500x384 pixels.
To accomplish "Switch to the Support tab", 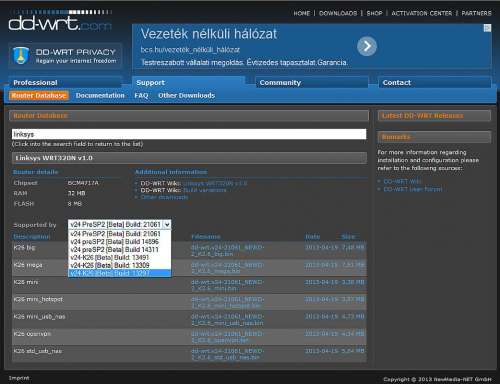I will tap(188, 82).
